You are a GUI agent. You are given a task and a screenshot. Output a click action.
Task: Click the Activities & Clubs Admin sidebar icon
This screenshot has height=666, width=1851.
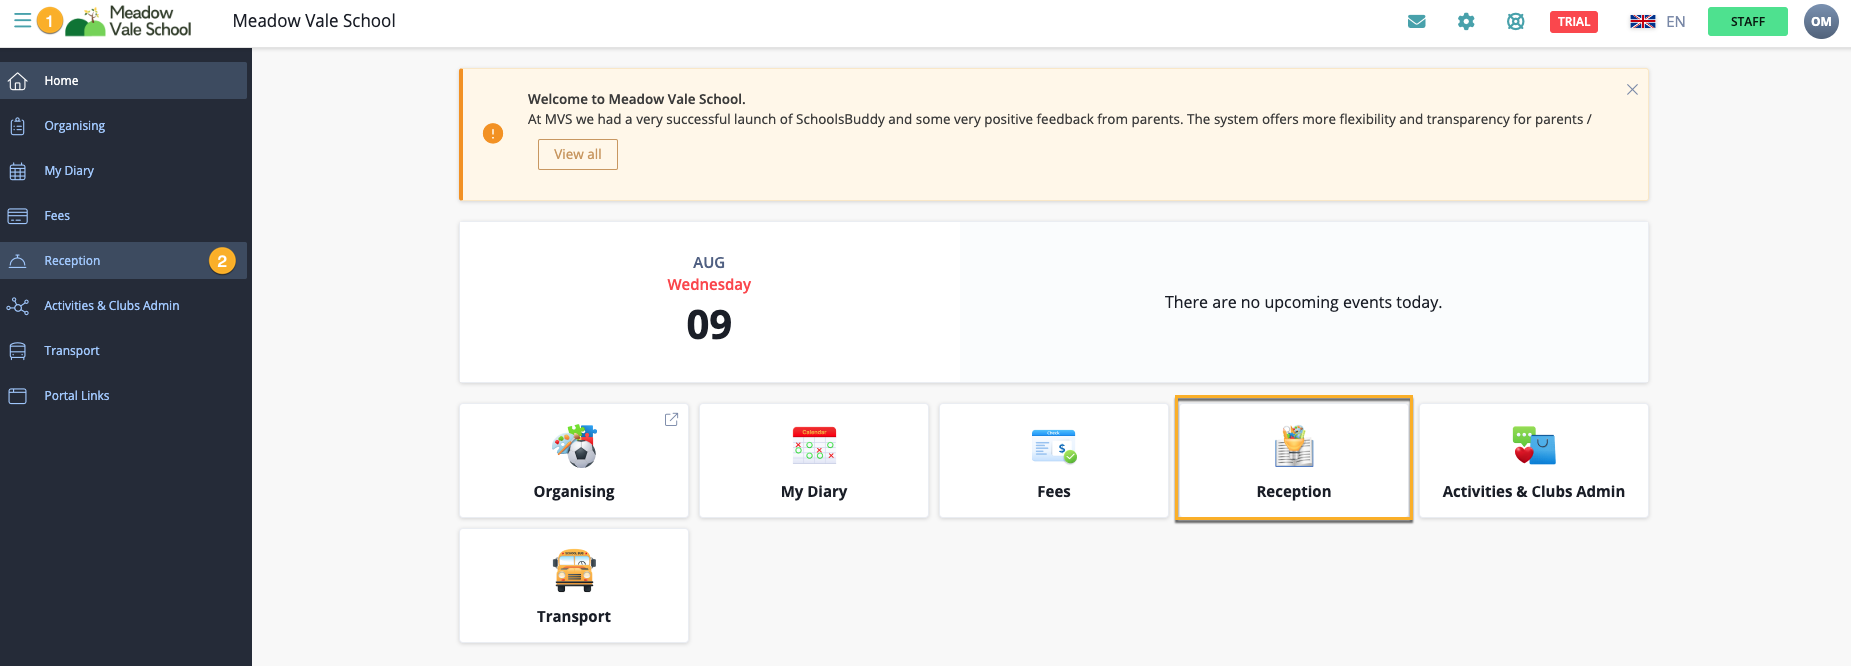19,305
